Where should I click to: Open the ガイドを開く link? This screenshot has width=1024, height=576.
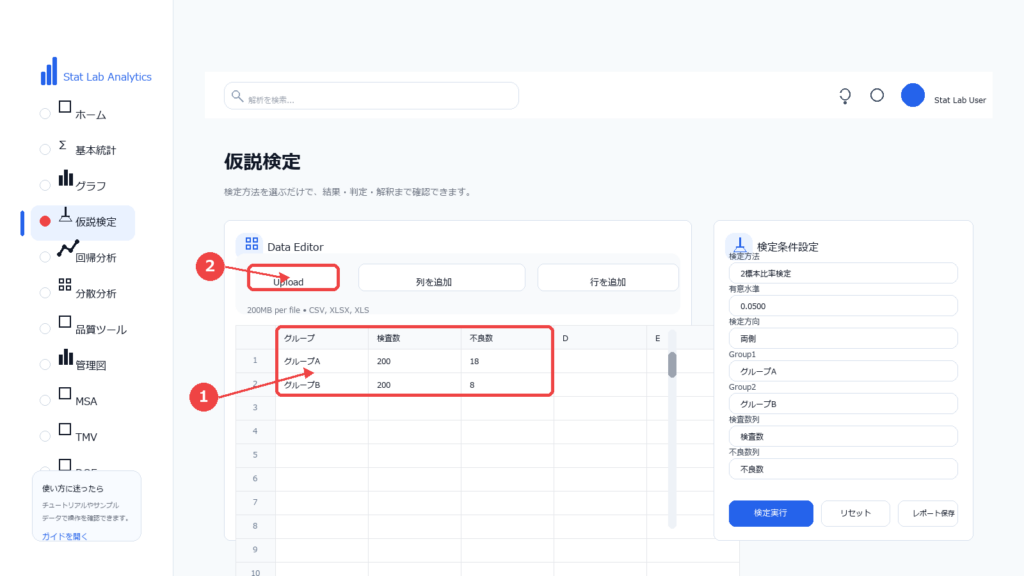[65, 536]
